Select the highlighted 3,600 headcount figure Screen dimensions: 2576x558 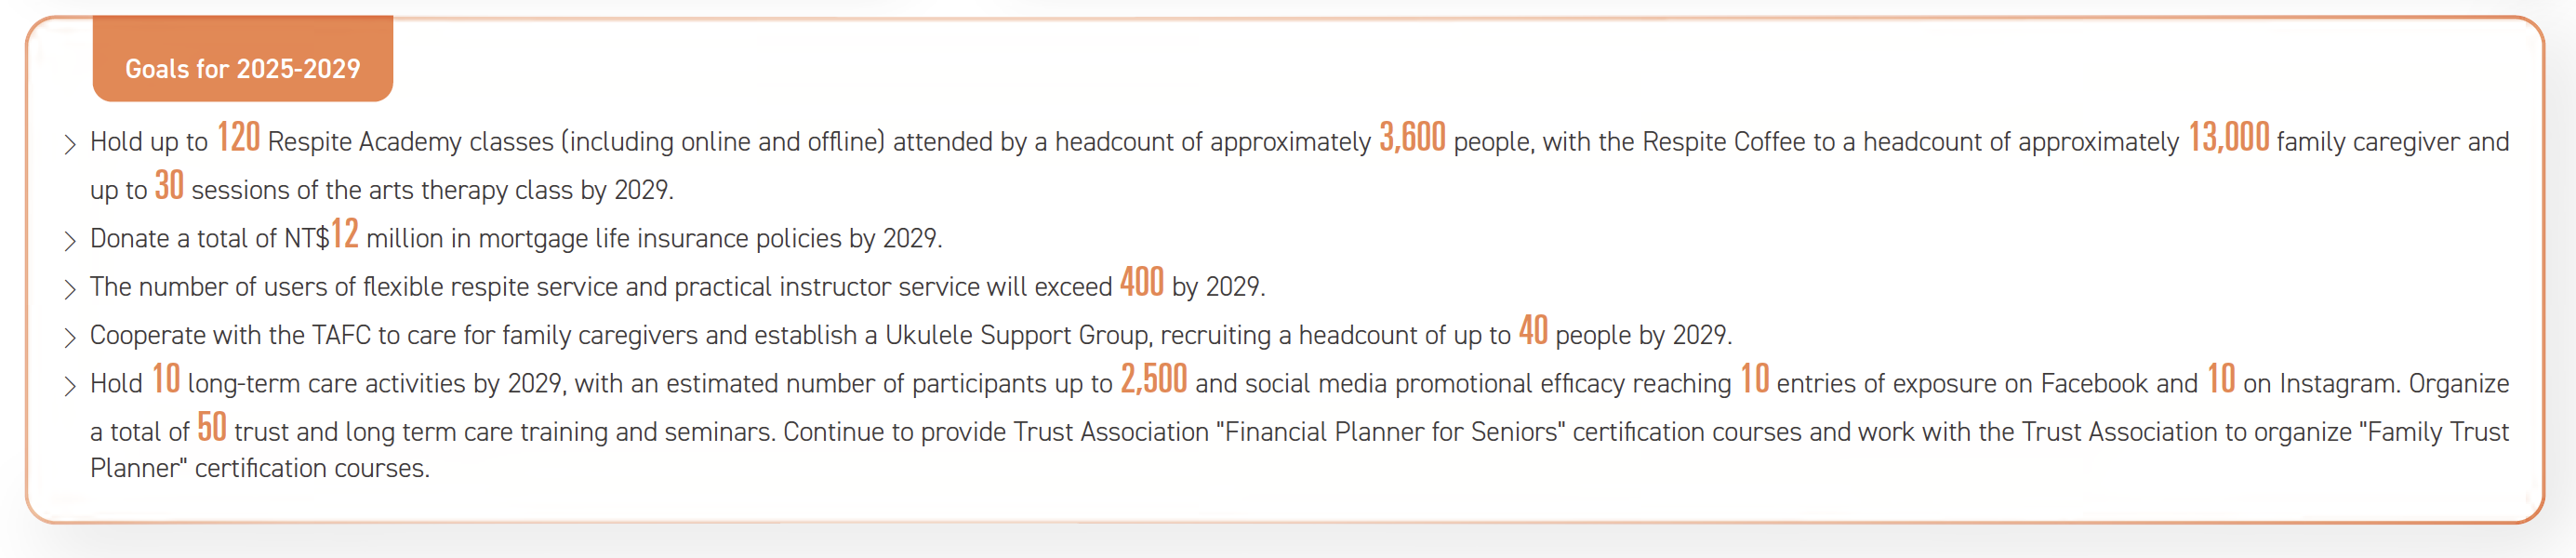(1412, 137)
